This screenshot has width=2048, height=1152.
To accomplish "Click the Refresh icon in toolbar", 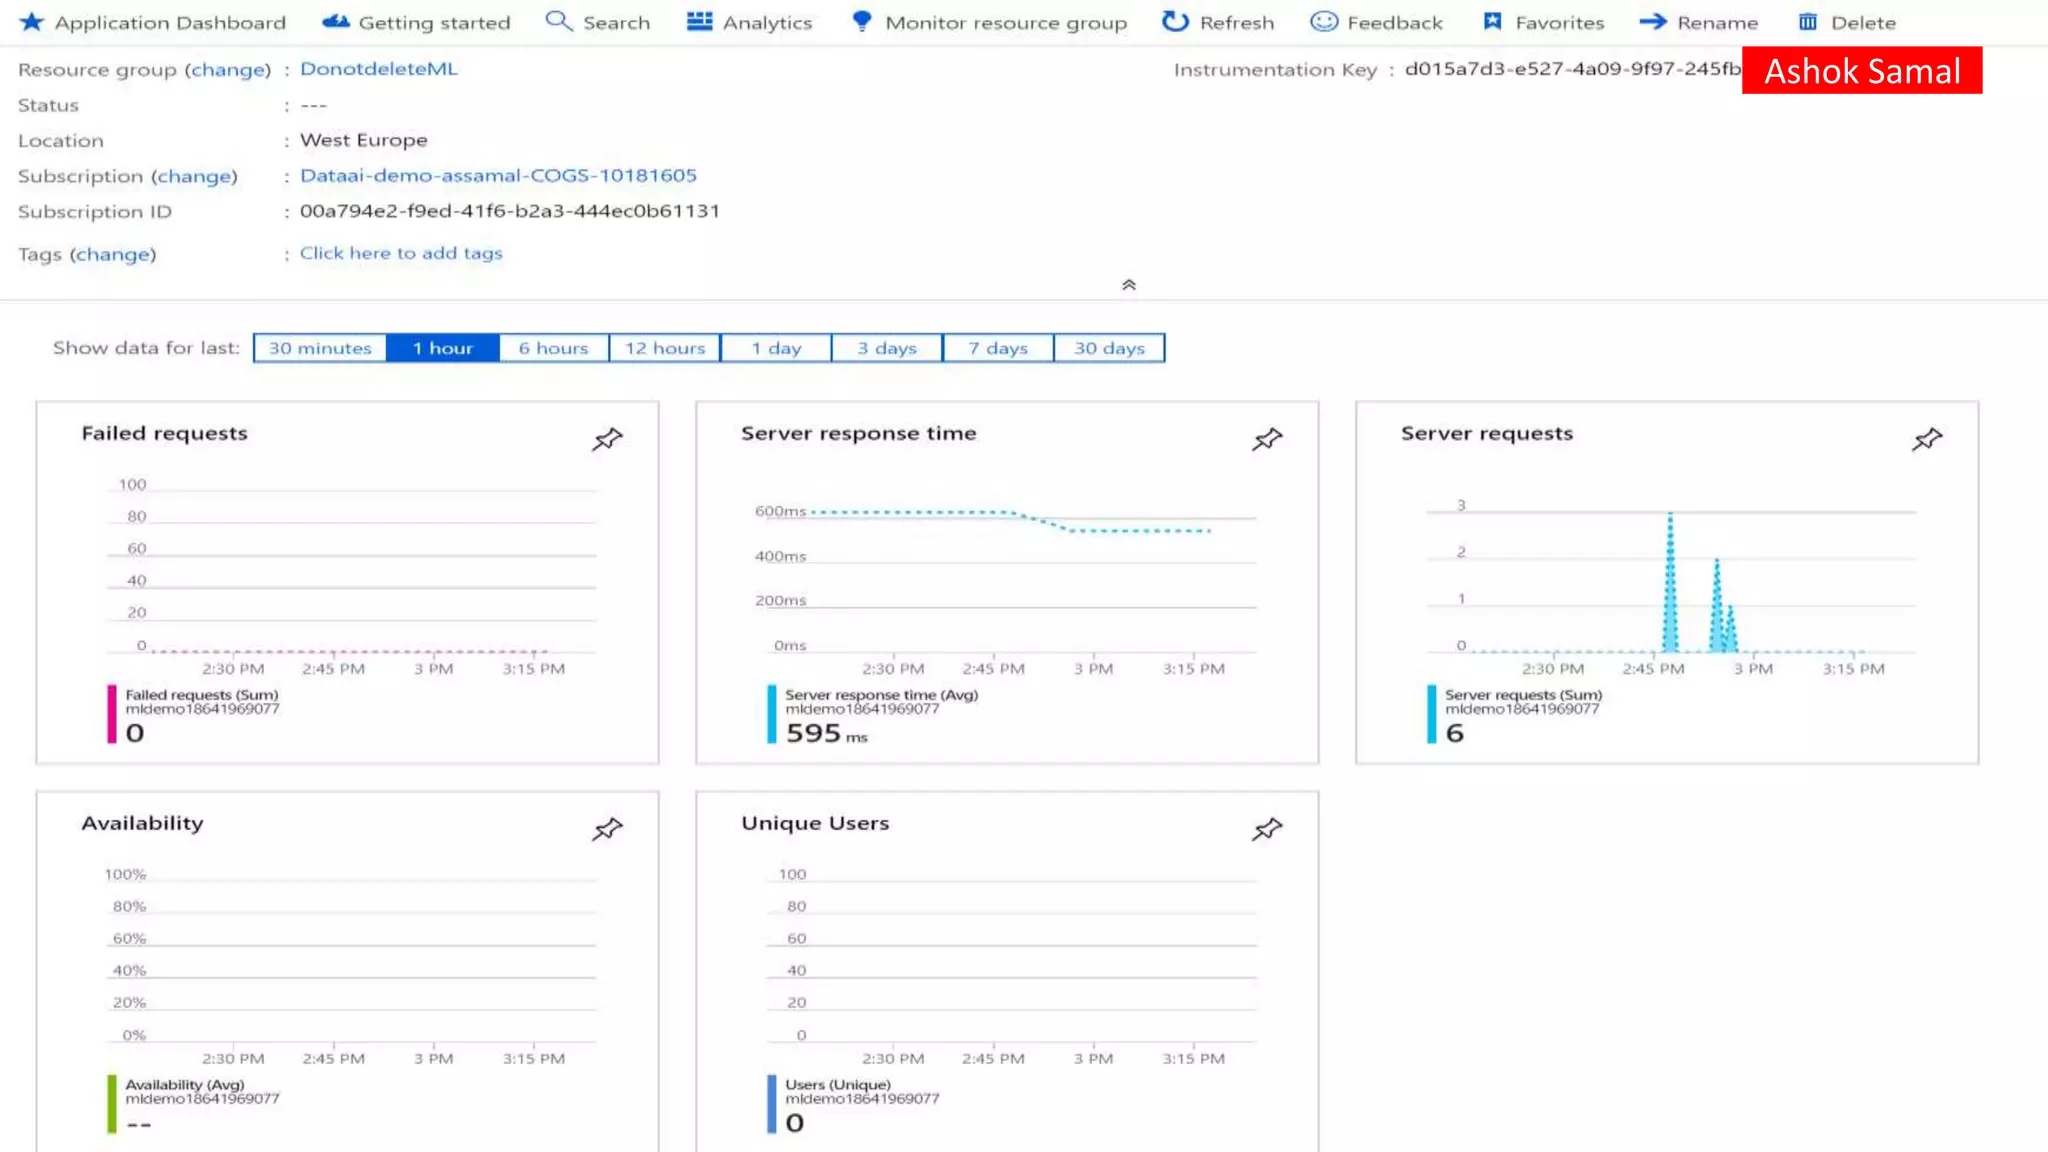I will [1175, 22].
